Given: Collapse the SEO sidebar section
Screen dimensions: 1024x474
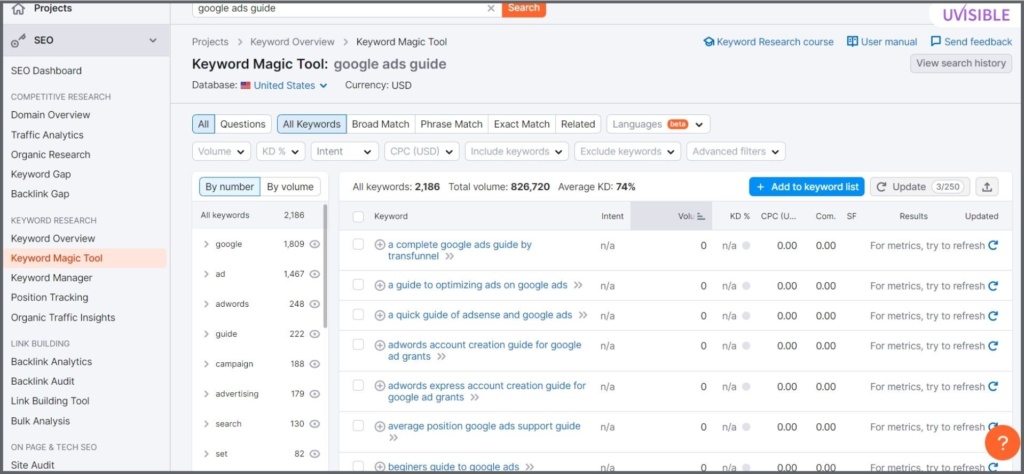Looking at the screenshot, I should 153,40.
